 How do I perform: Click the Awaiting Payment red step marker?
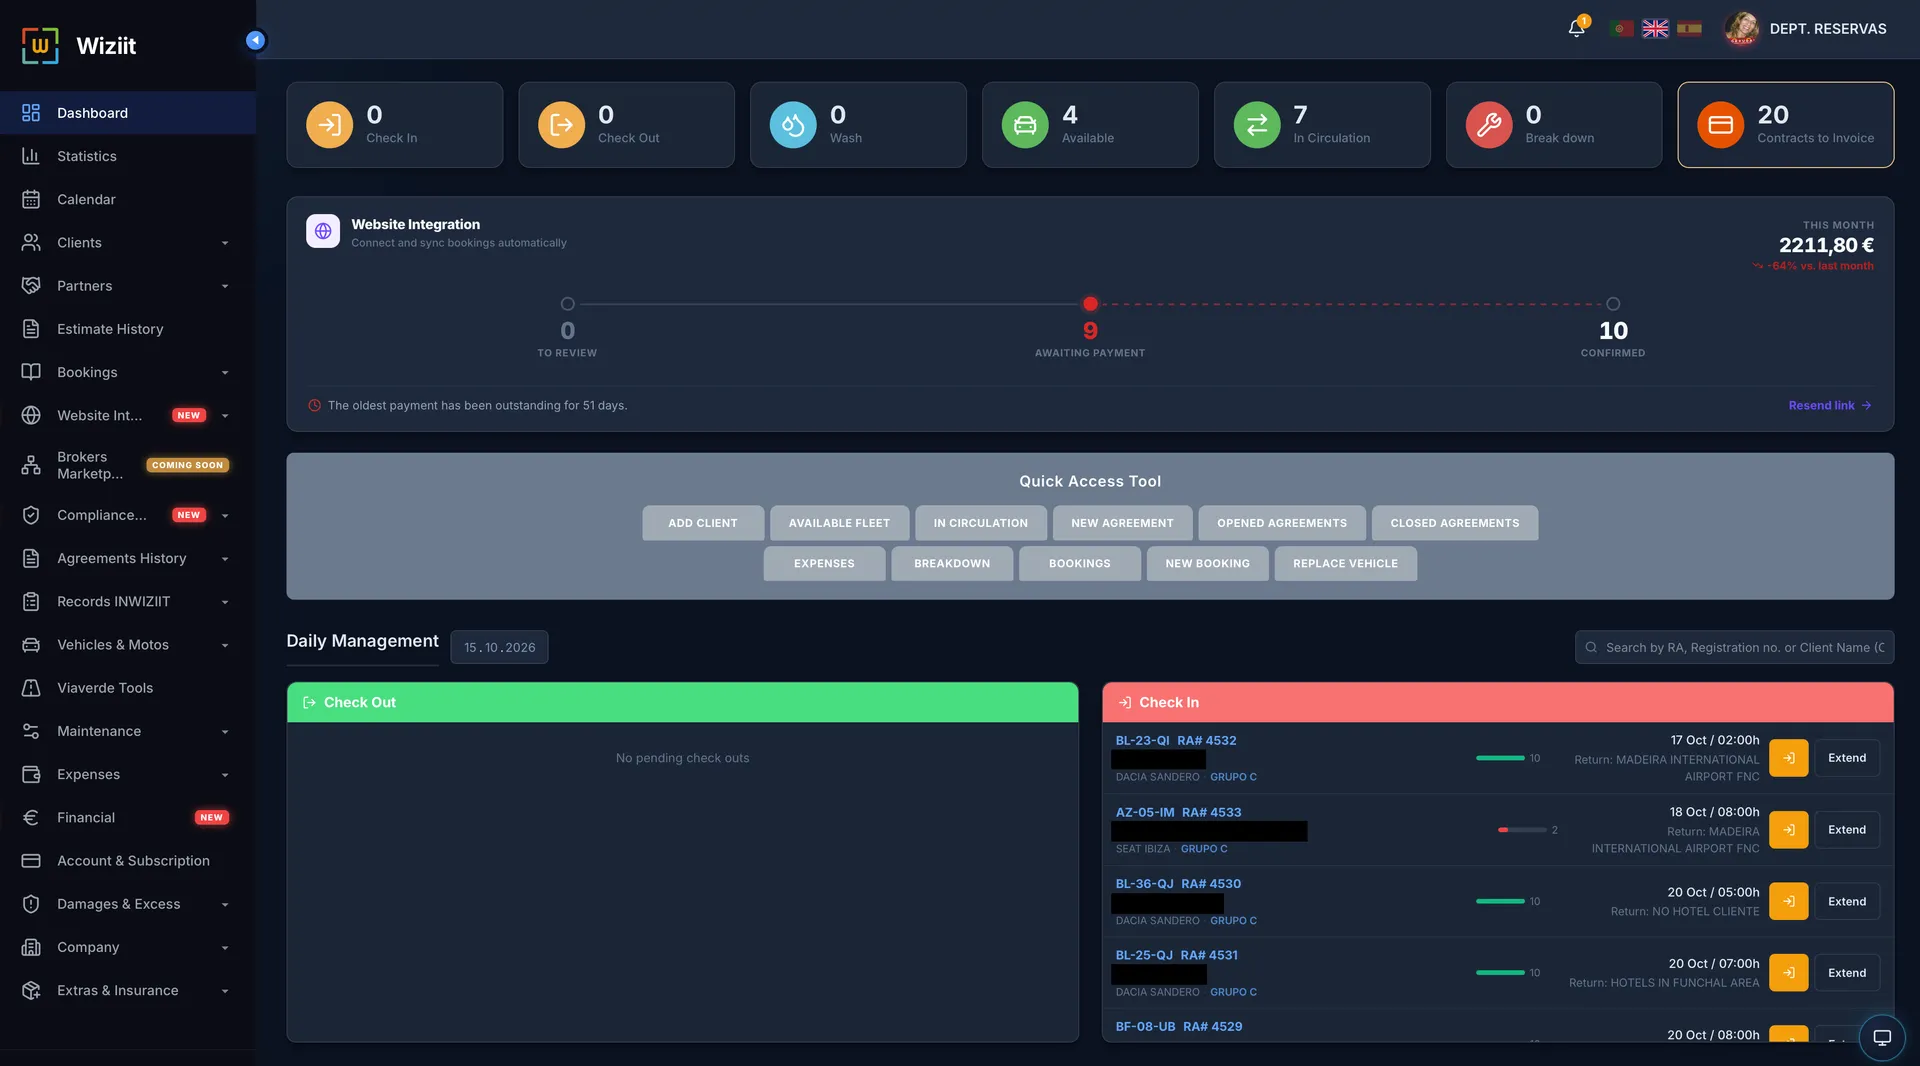point(1090,304)
